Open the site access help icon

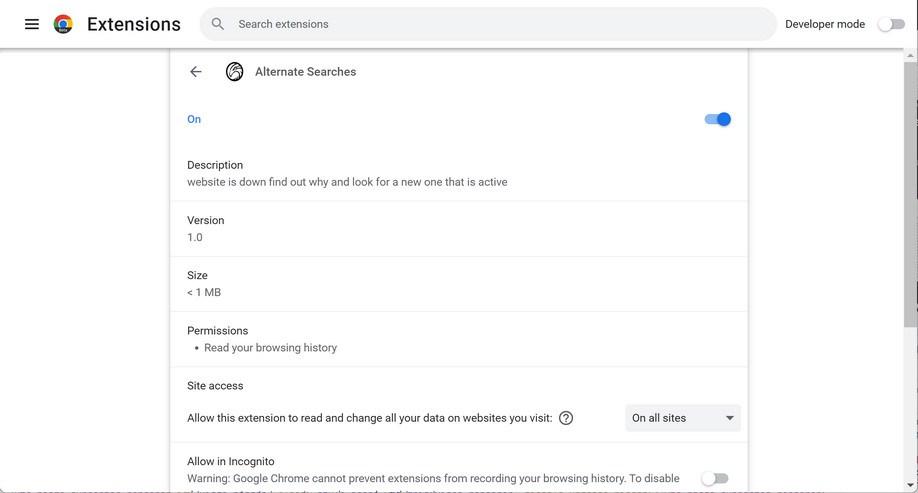[x=566, y=418]
